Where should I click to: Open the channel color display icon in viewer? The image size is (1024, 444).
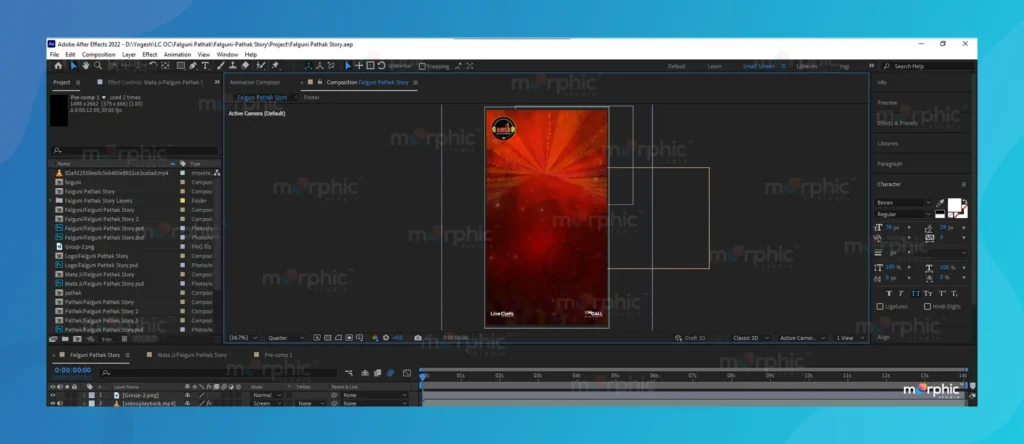pyautogui.click(x=376, y=338)
